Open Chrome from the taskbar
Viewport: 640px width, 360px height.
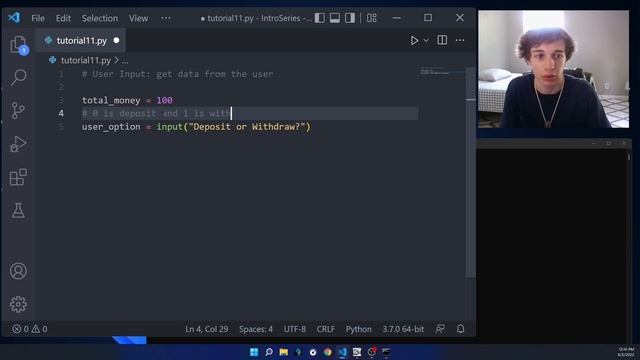[x=327, y=352]
